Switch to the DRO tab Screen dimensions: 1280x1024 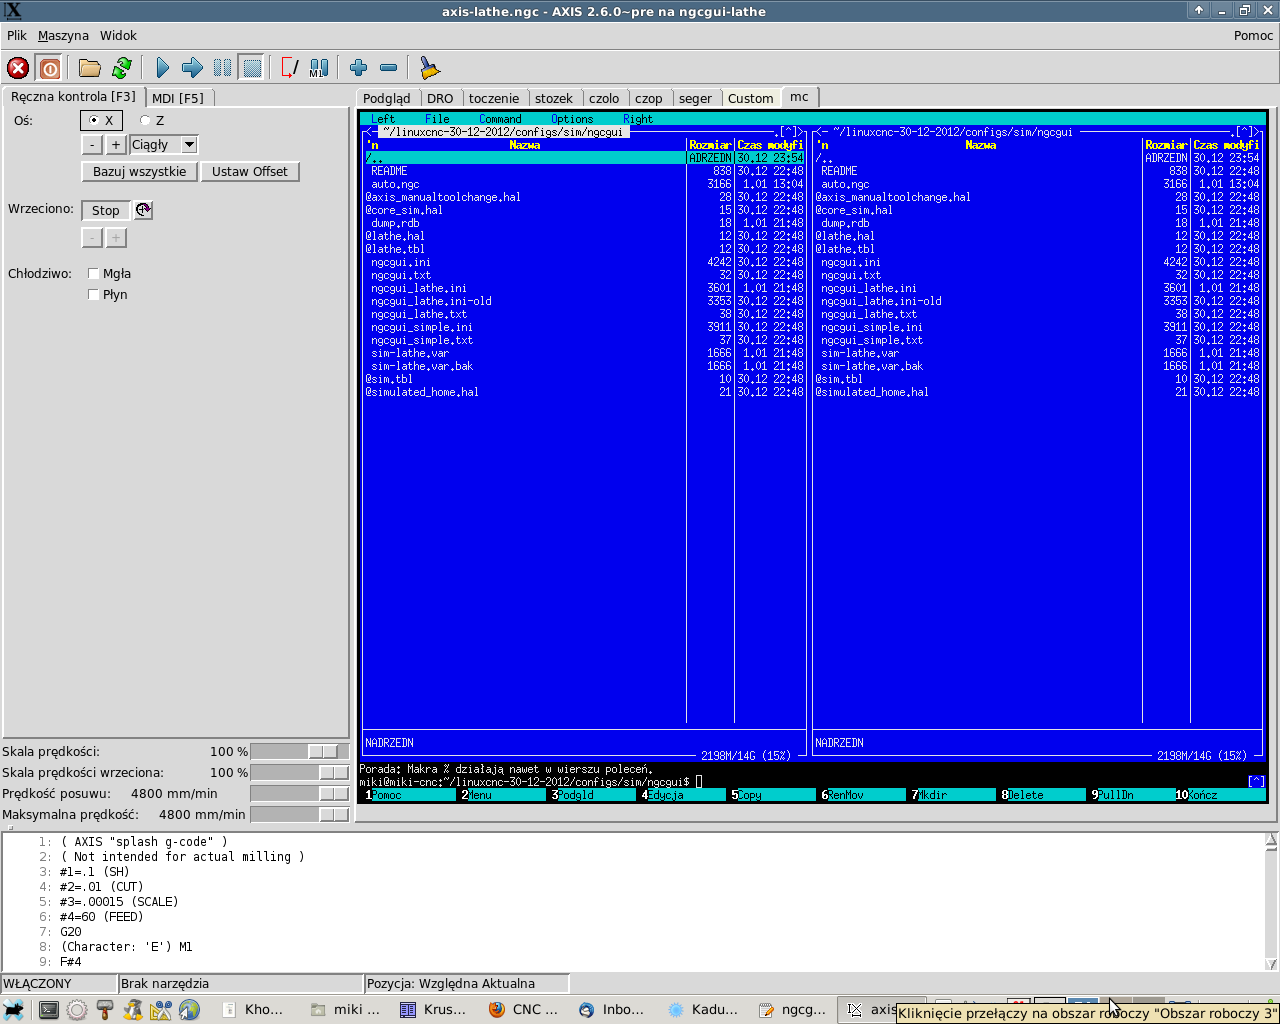tap(440, 98)
